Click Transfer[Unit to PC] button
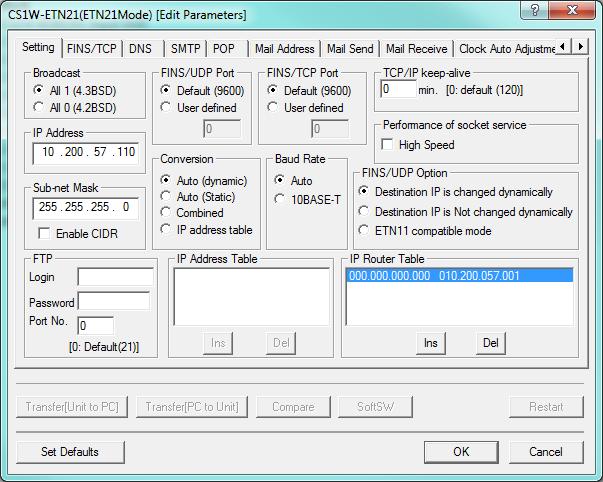This screenshot has width=603, height=482. [72, 407]
